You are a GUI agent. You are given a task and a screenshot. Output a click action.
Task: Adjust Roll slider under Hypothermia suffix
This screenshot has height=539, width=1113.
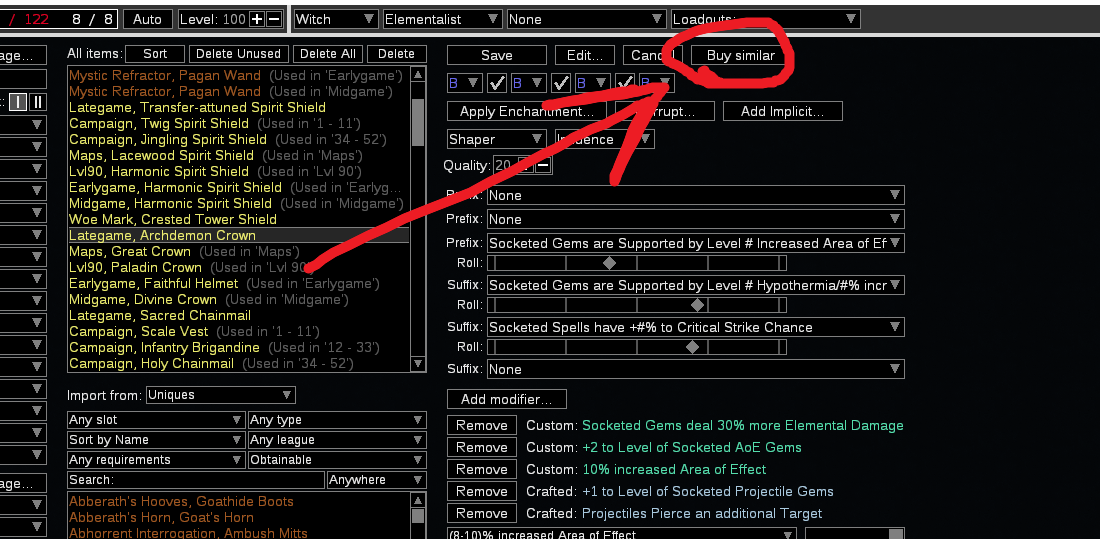click(x=637, y=305)
